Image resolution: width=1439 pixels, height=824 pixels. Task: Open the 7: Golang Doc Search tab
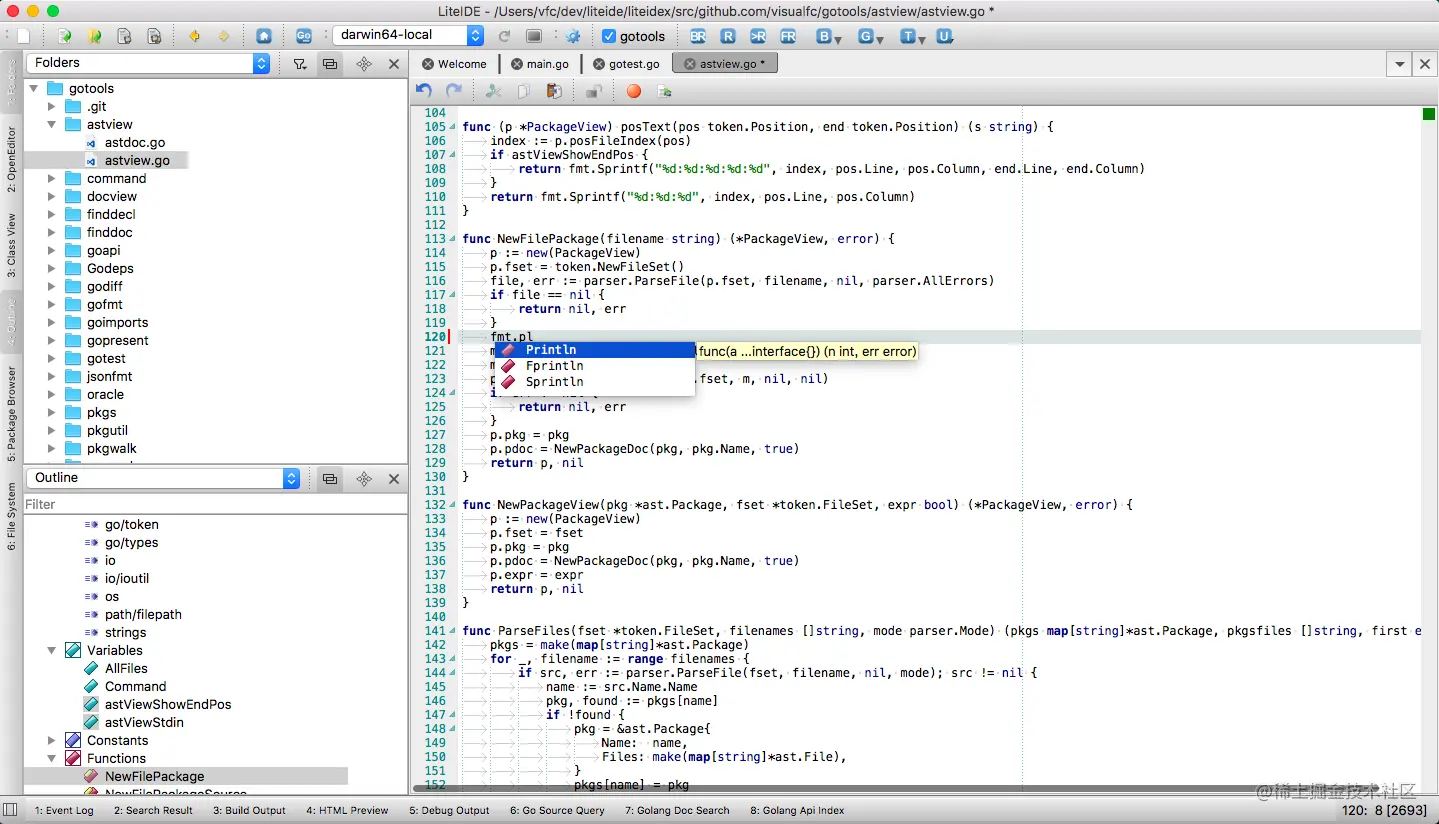point(677,810)
